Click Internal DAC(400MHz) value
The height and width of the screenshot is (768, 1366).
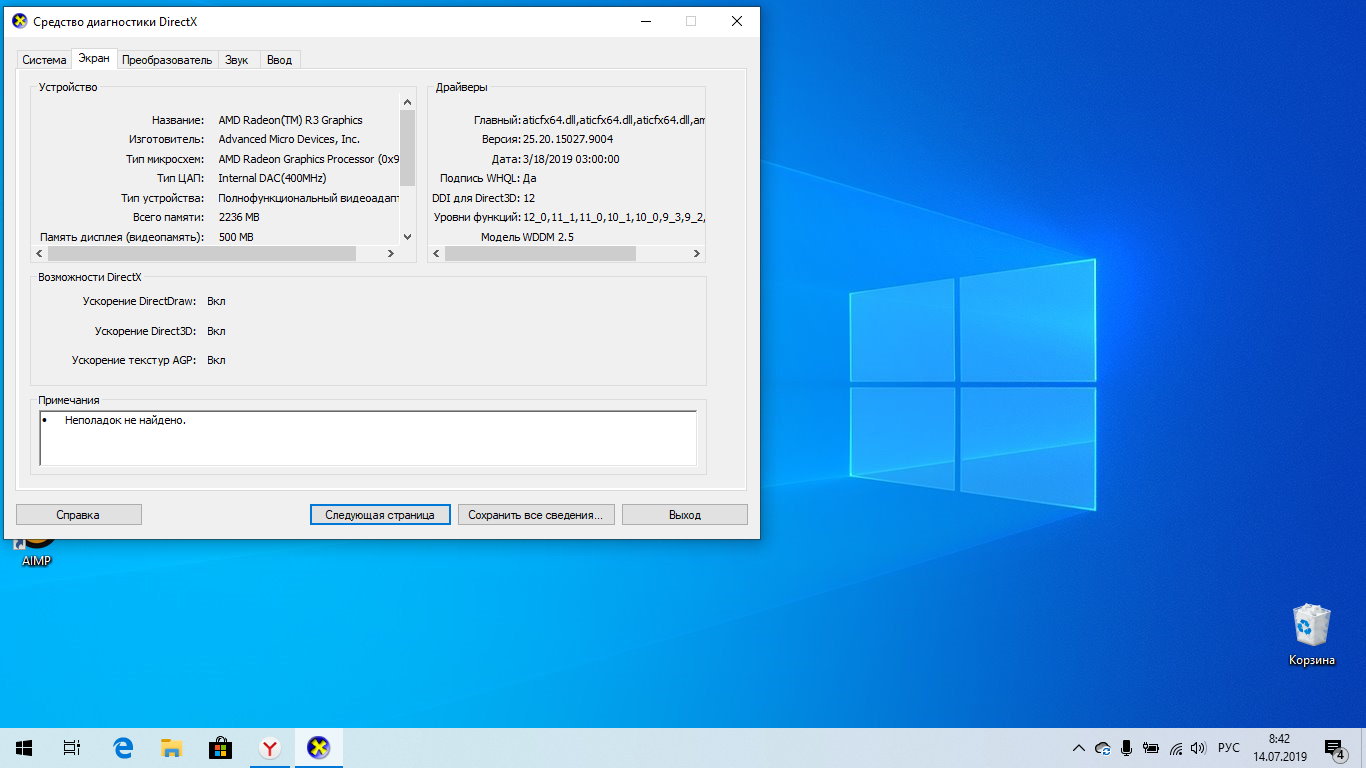[x=272, y=178]
